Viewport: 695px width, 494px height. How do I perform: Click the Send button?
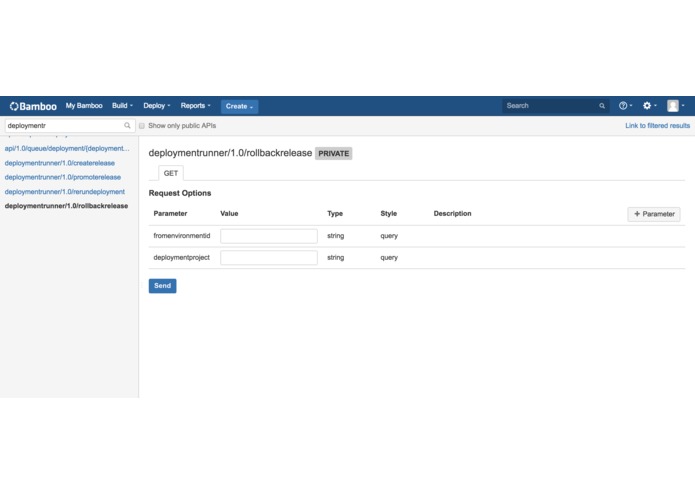tap(162, 286)
